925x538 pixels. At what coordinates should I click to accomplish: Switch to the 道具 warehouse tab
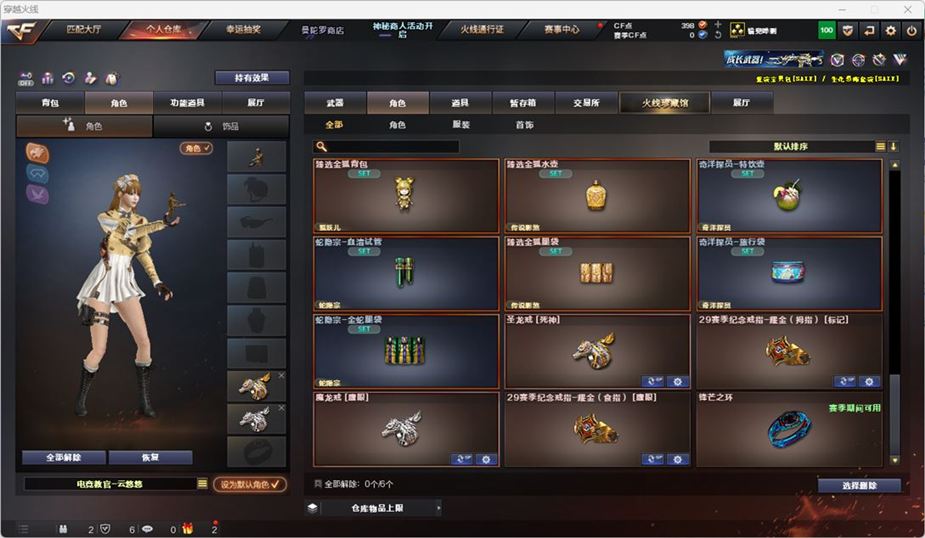point(460,103)
